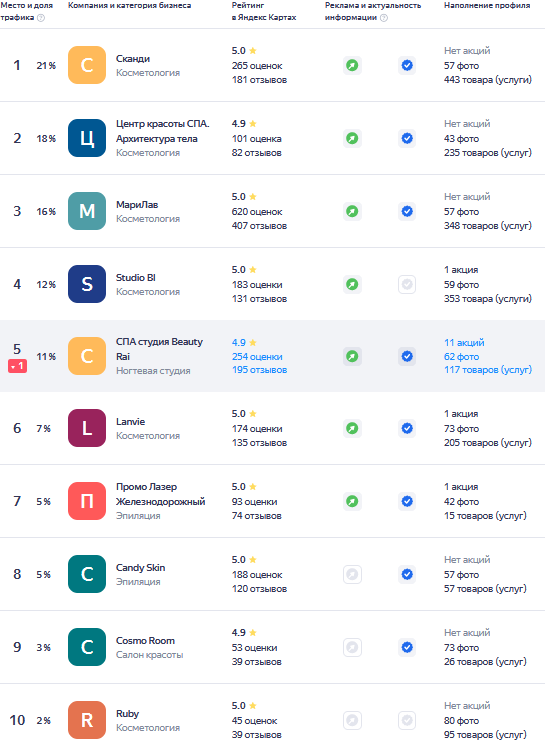Click the inactive advertising icon for Cosmo Room
The width and height of the screenshot is (545, 750).
tap(352, 648)
